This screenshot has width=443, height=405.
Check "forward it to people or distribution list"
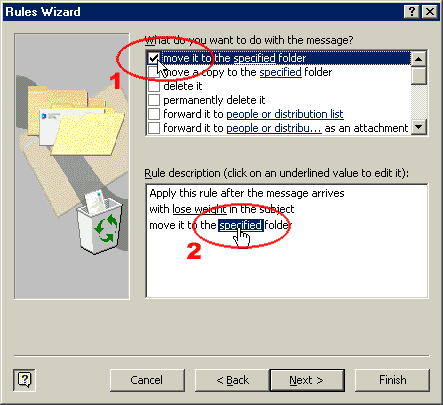point(154,114)
